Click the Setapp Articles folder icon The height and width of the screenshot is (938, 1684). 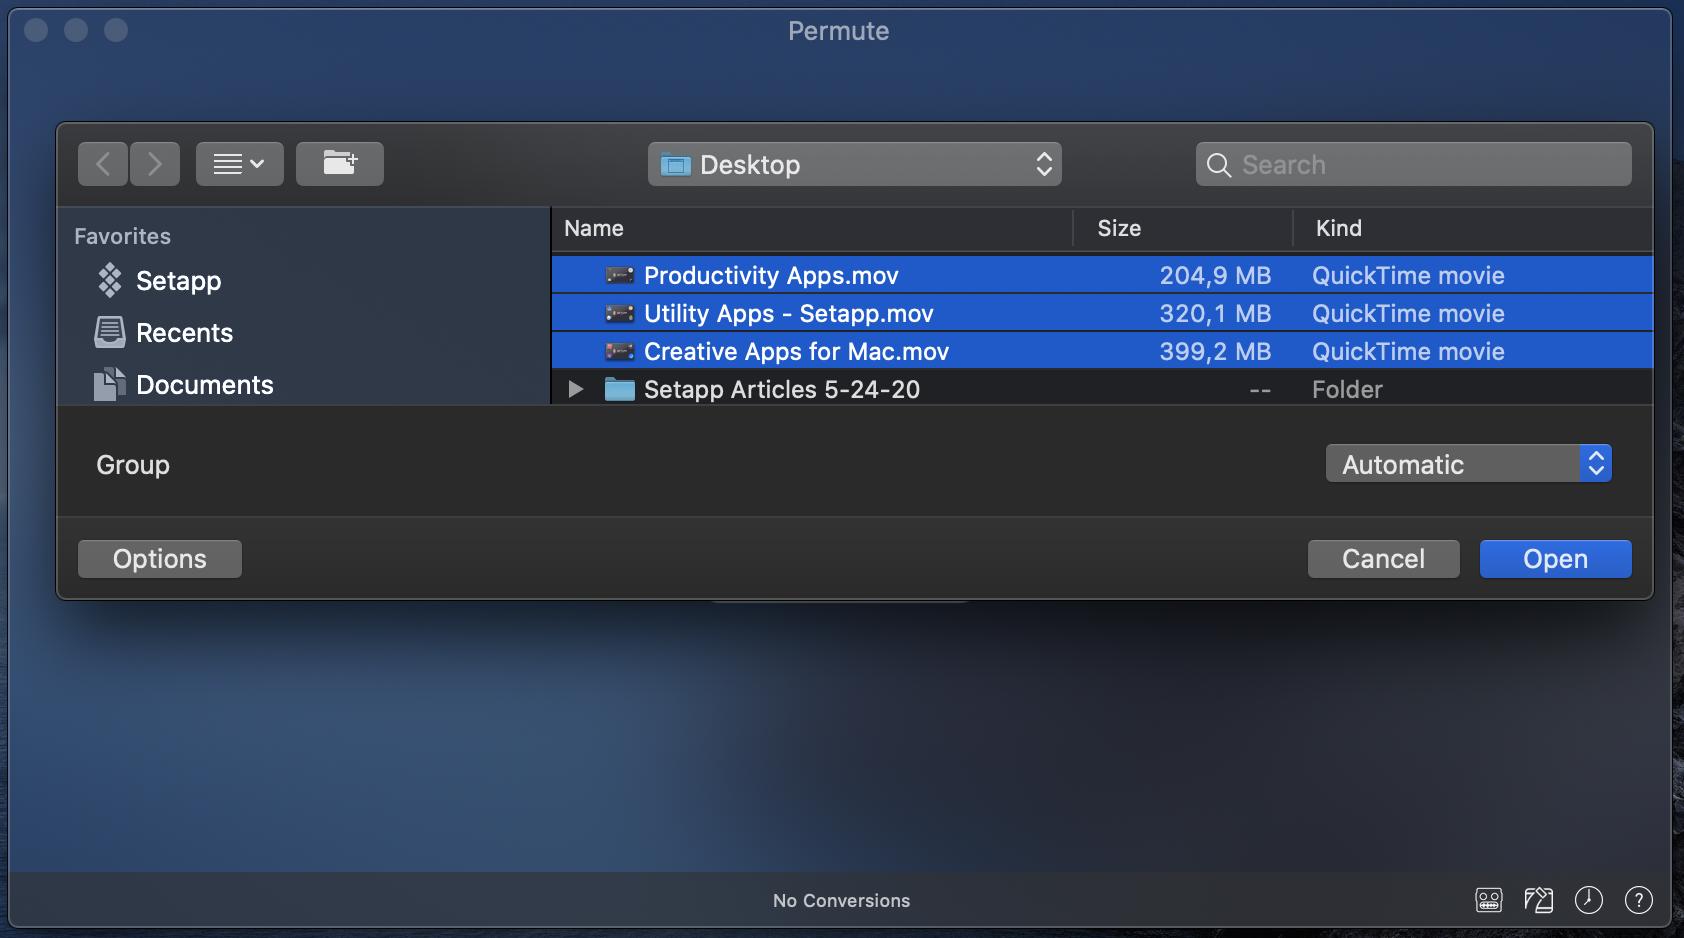click(620, 389)
